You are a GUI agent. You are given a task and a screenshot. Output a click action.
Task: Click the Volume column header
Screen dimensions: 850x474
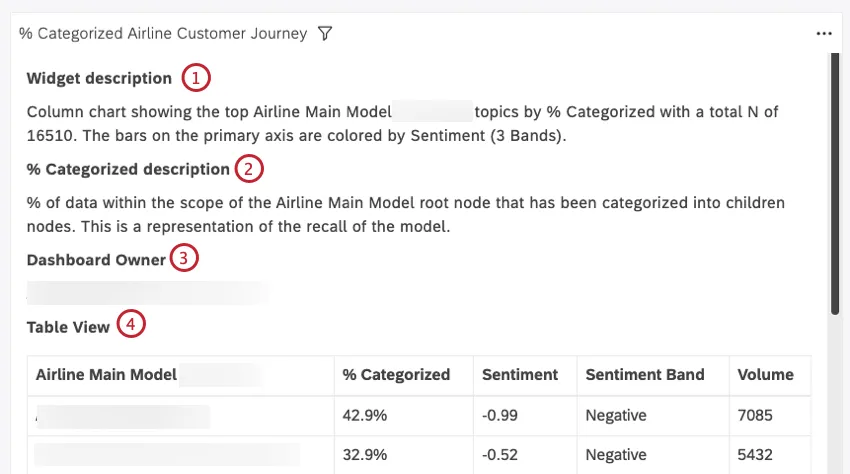coord(765,375)
